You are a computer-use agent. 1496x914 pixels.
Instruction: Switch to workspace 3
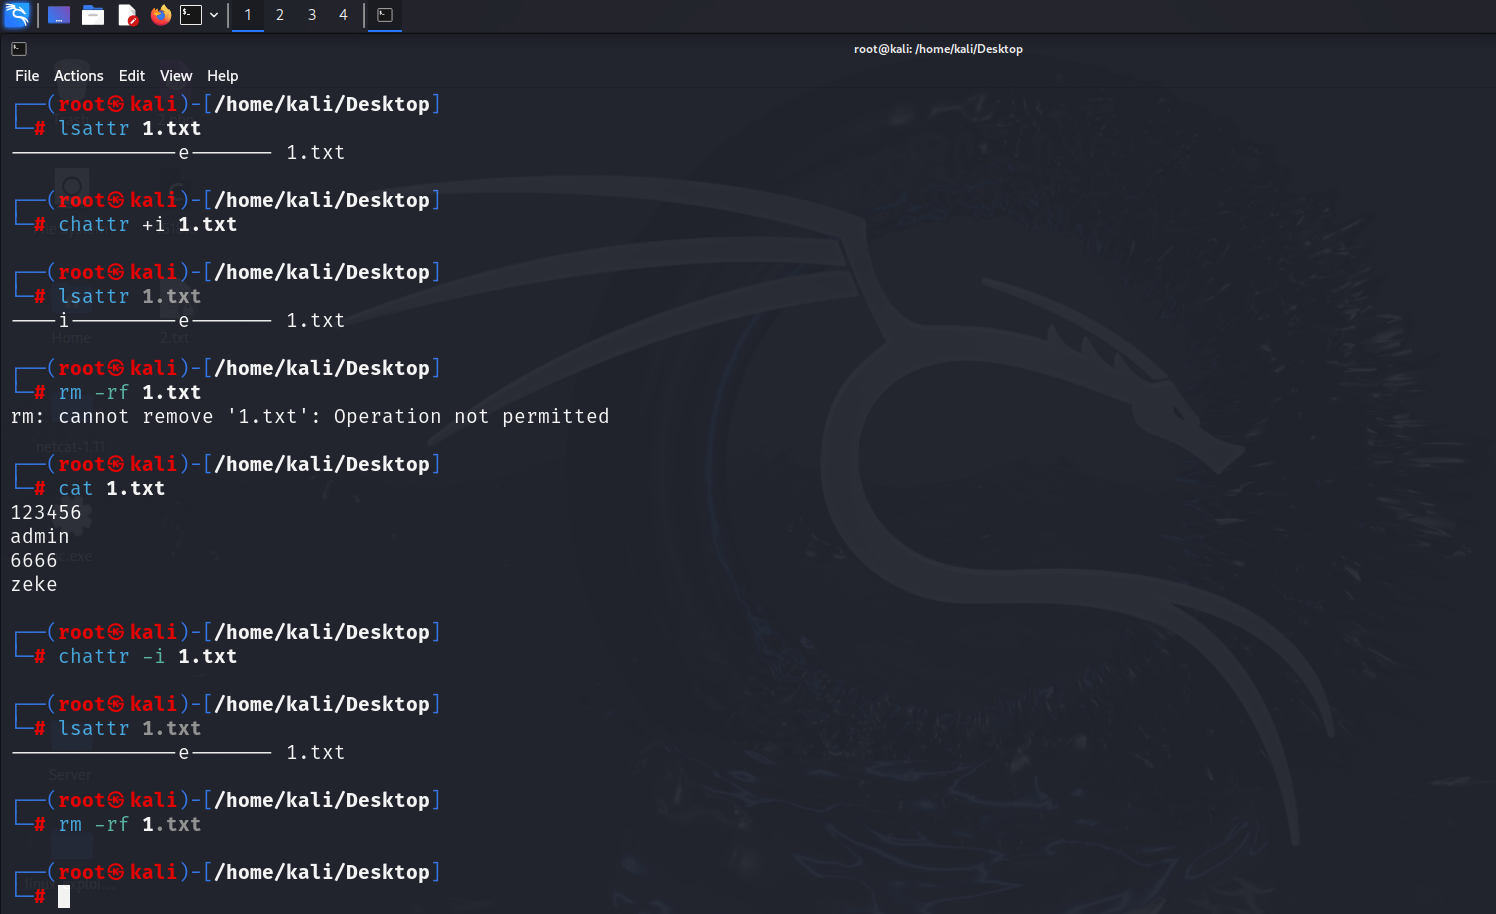312,15
